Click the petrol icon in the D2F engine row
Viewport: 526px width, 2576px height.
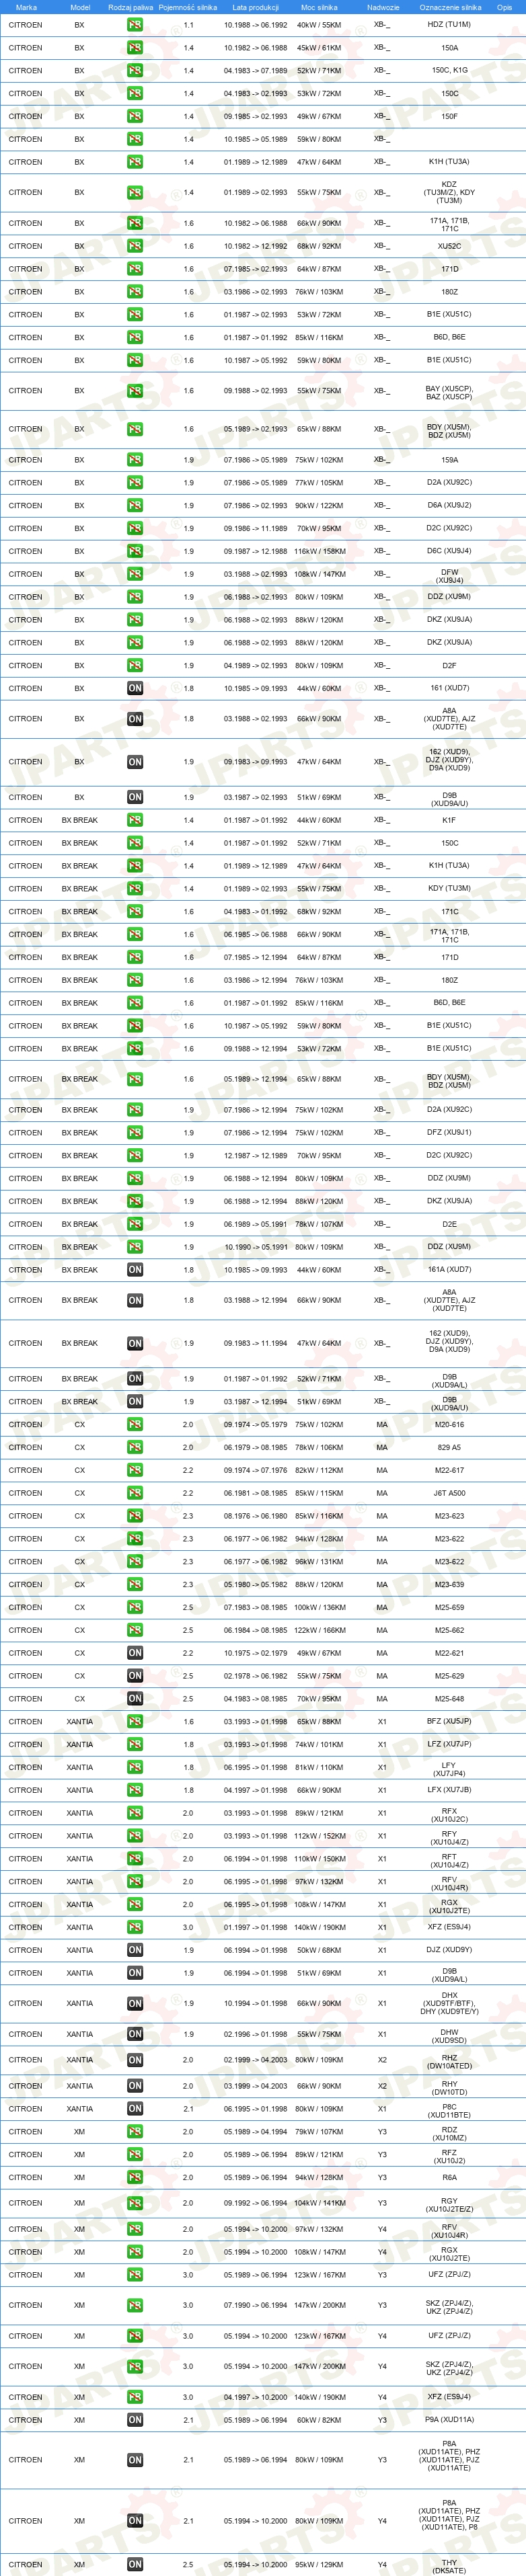(135, 666)
